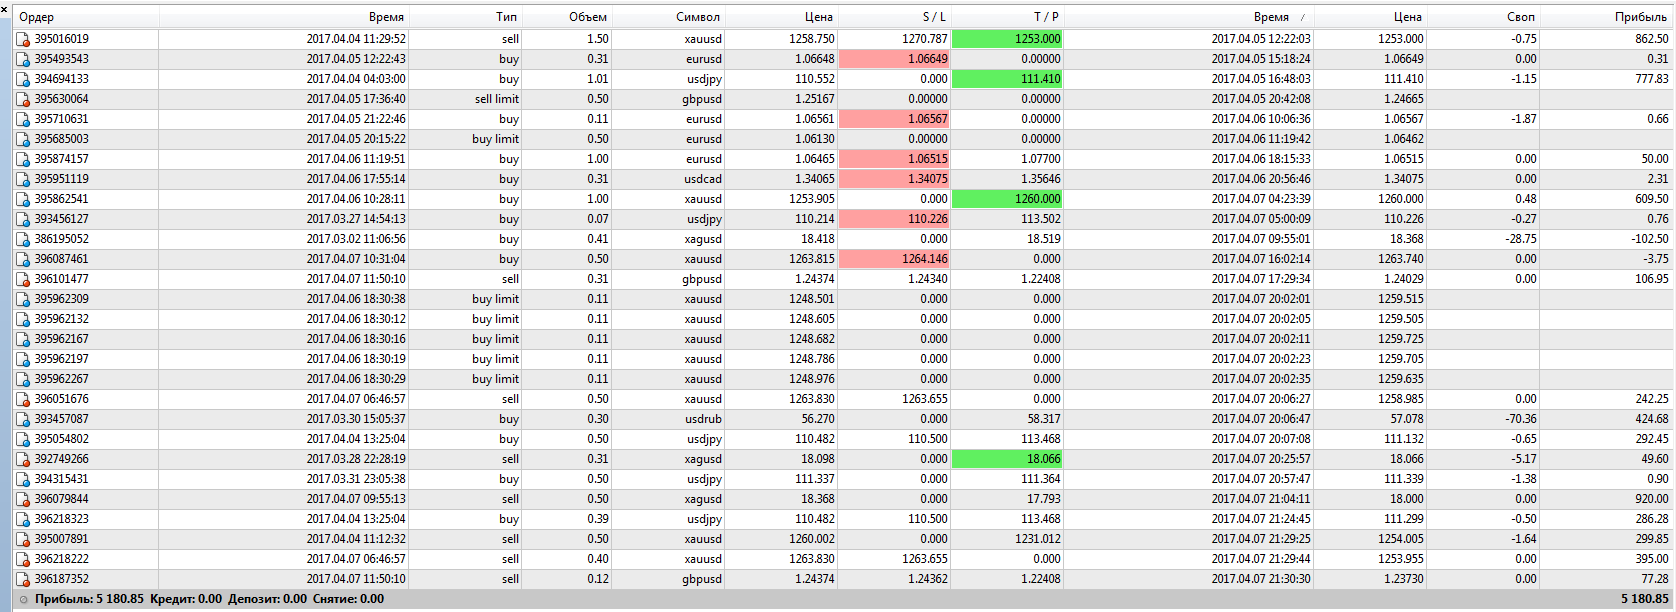Select the order icon beside 396218323
Image resolution: width=1676 pixels, height=612 pixels.
tap(22, 519)
